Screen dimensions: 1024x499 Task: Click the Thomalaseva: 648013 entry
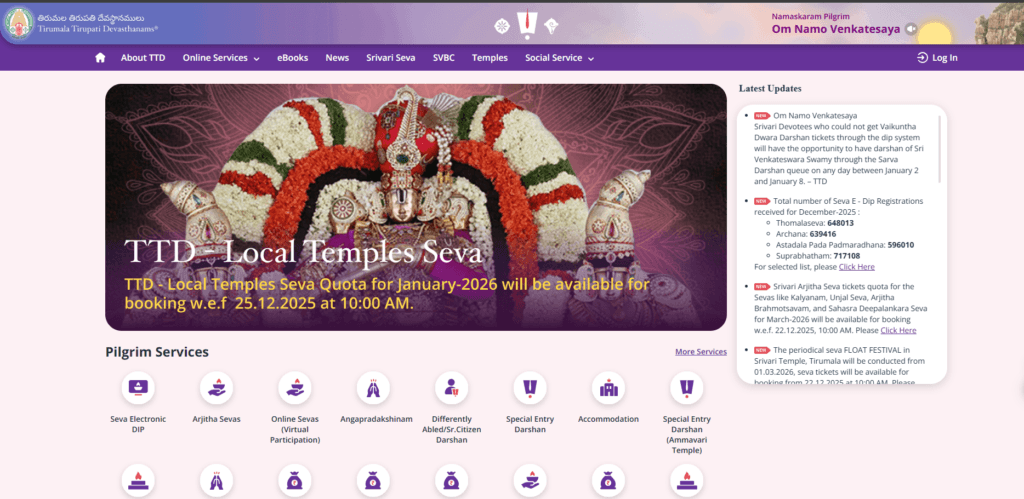click(814, 223)
